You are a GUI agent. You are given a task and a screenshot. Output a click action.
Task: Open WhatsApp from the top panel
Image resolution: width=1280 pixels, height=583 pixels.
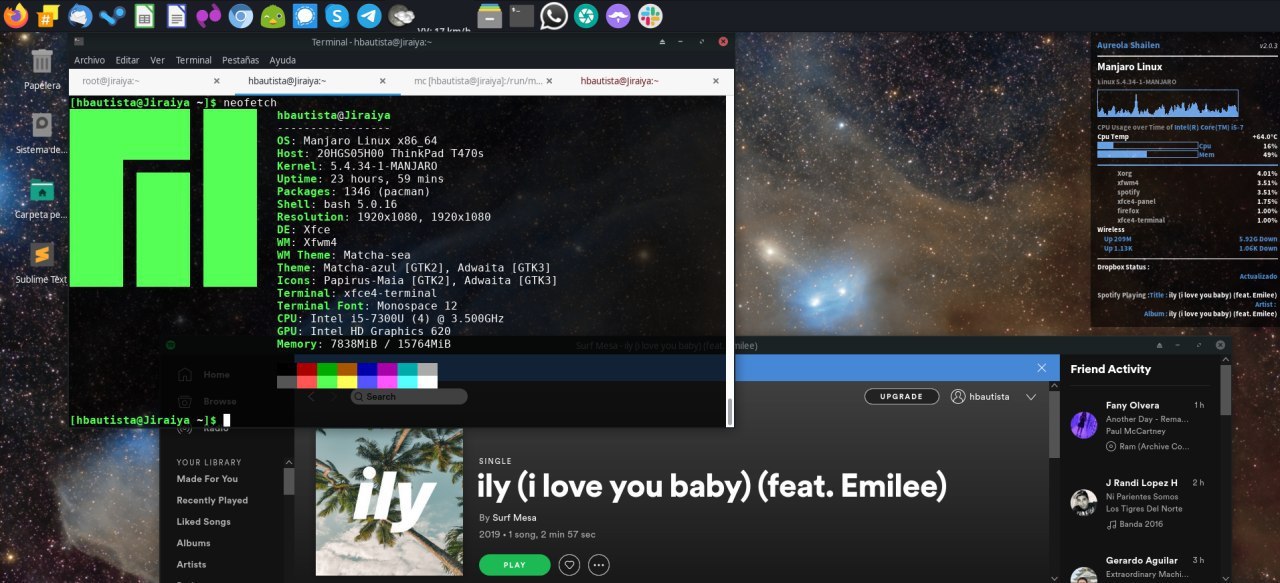[x=553, y=15]
